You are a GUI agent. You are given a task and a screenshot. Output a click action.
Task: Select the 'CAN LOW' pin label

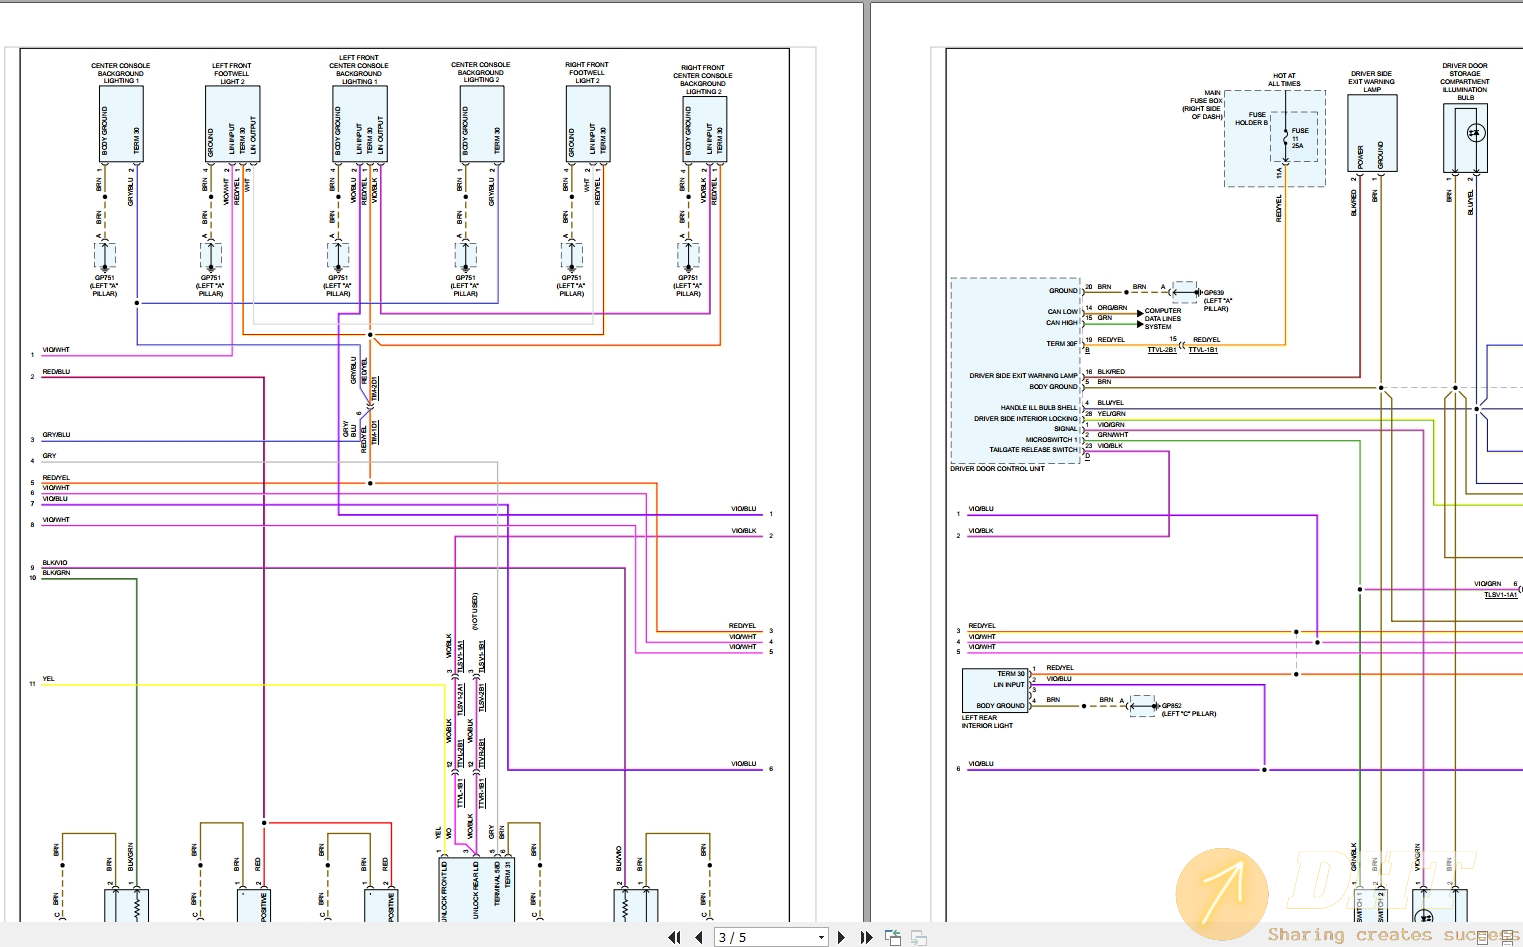pyautogui.click(x=1062, y=311)
